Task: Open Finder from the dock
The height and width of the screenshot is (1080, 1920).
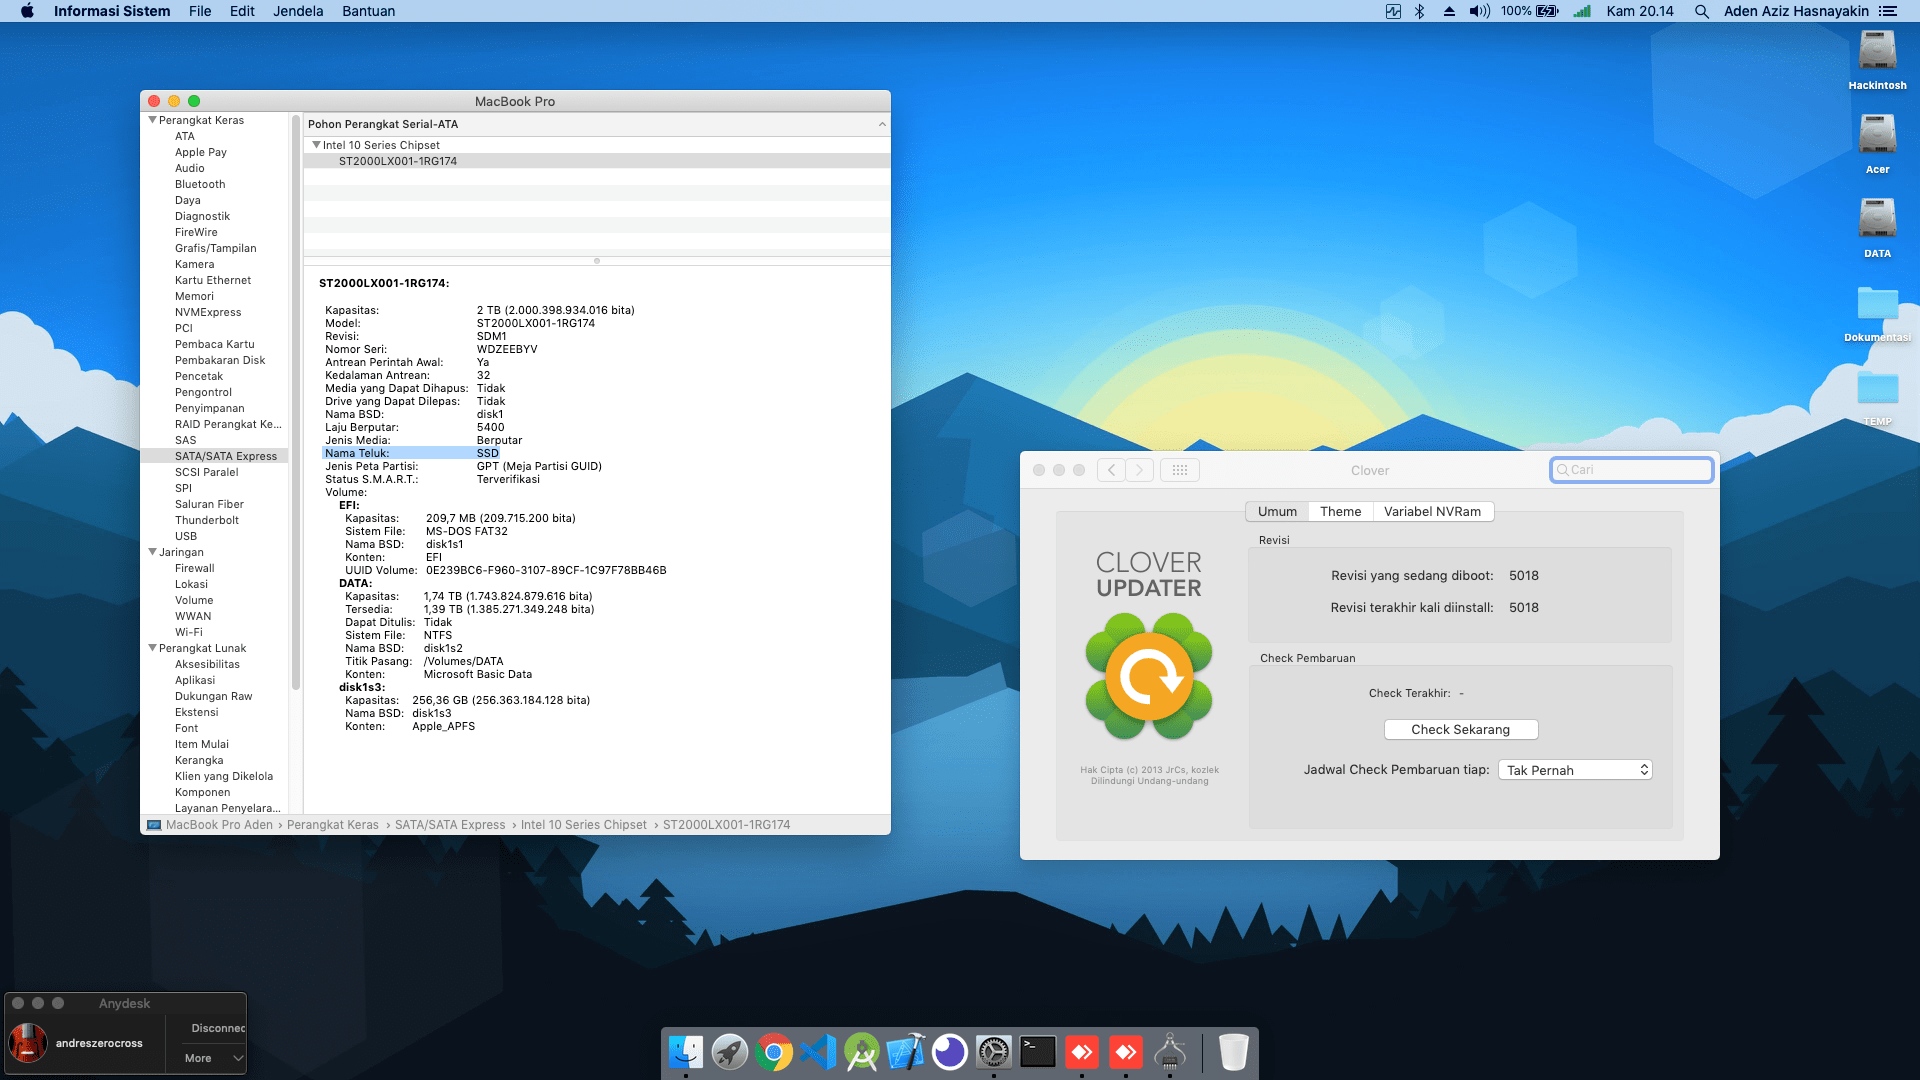Action: point(686,1052)
